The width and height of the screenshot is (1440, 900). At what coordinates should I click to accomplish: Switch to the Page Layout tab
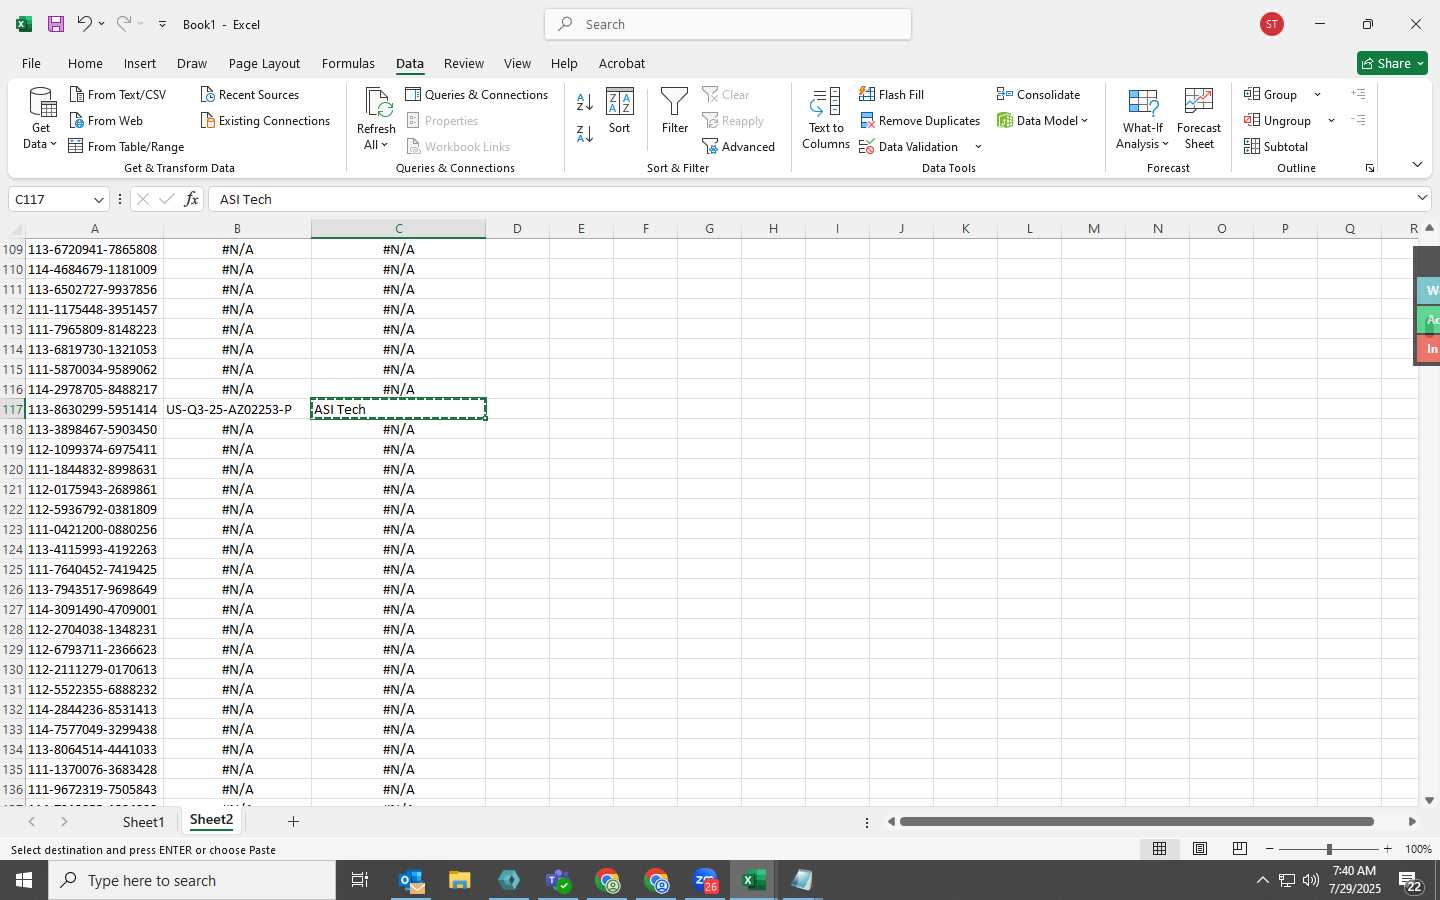click(x=264, y=63)
